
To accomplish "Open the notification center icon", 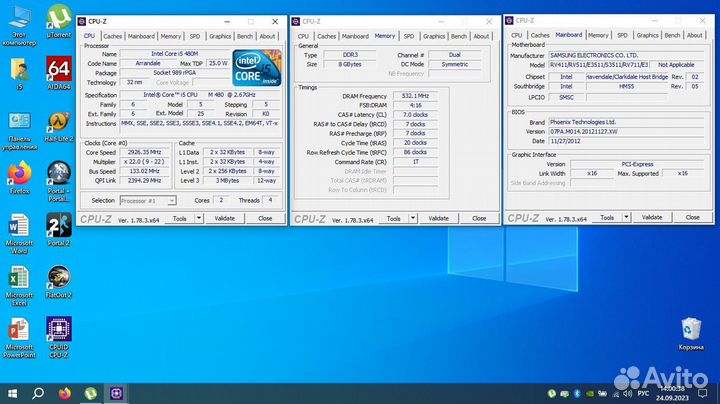I will 702,393.
